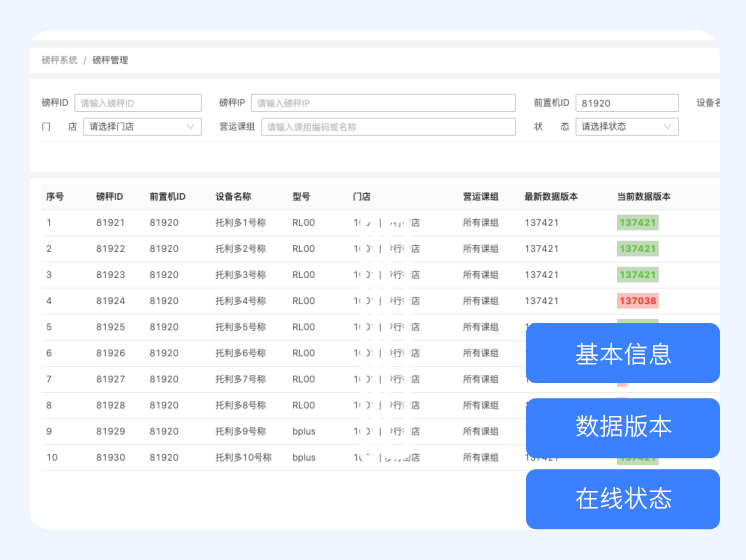Click the bplus model in row 9
746x560 pixels.
[x=303, y=431]
